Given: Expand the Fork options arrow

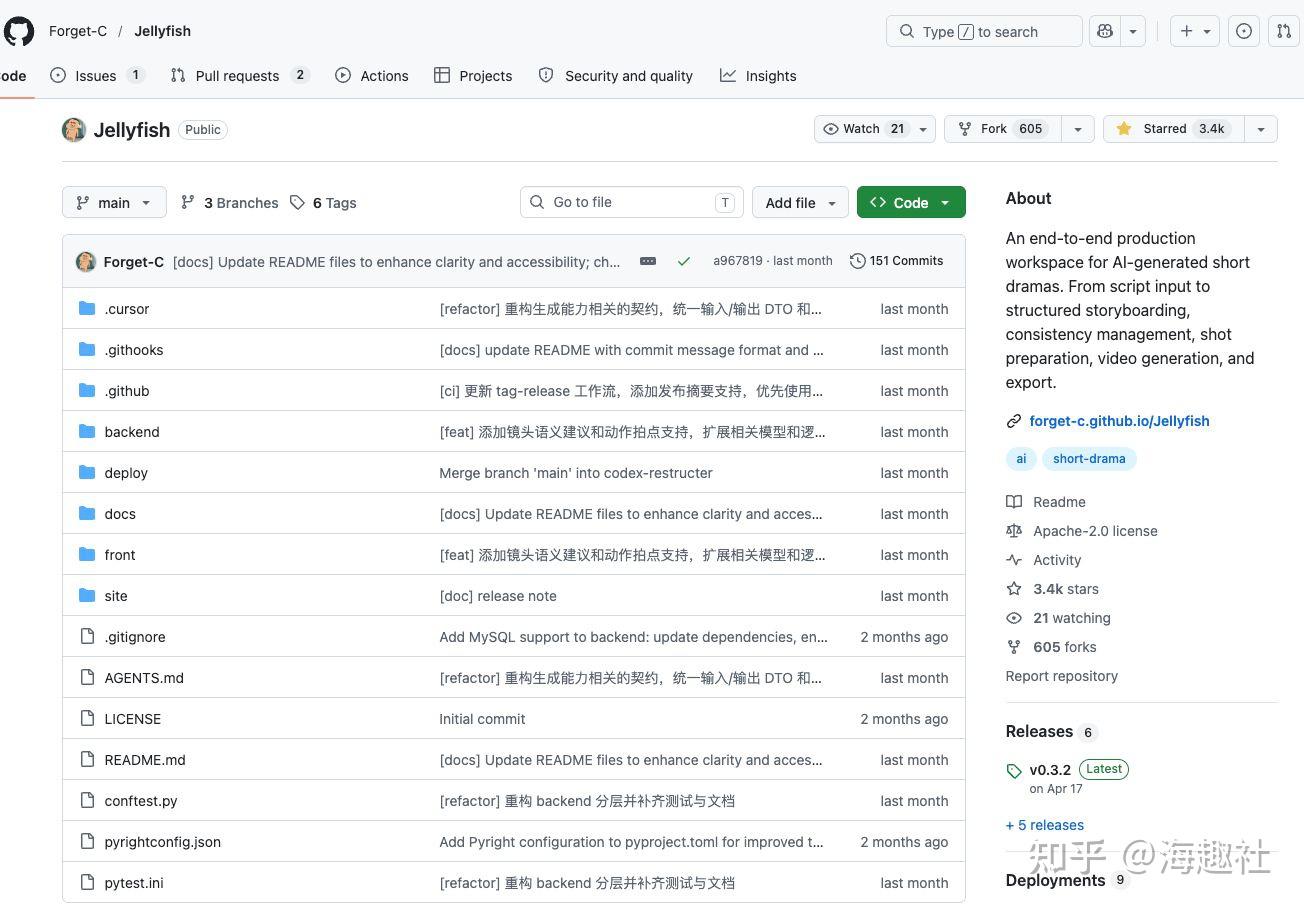Looking at the screenshot, I should tap(1077, 129).
